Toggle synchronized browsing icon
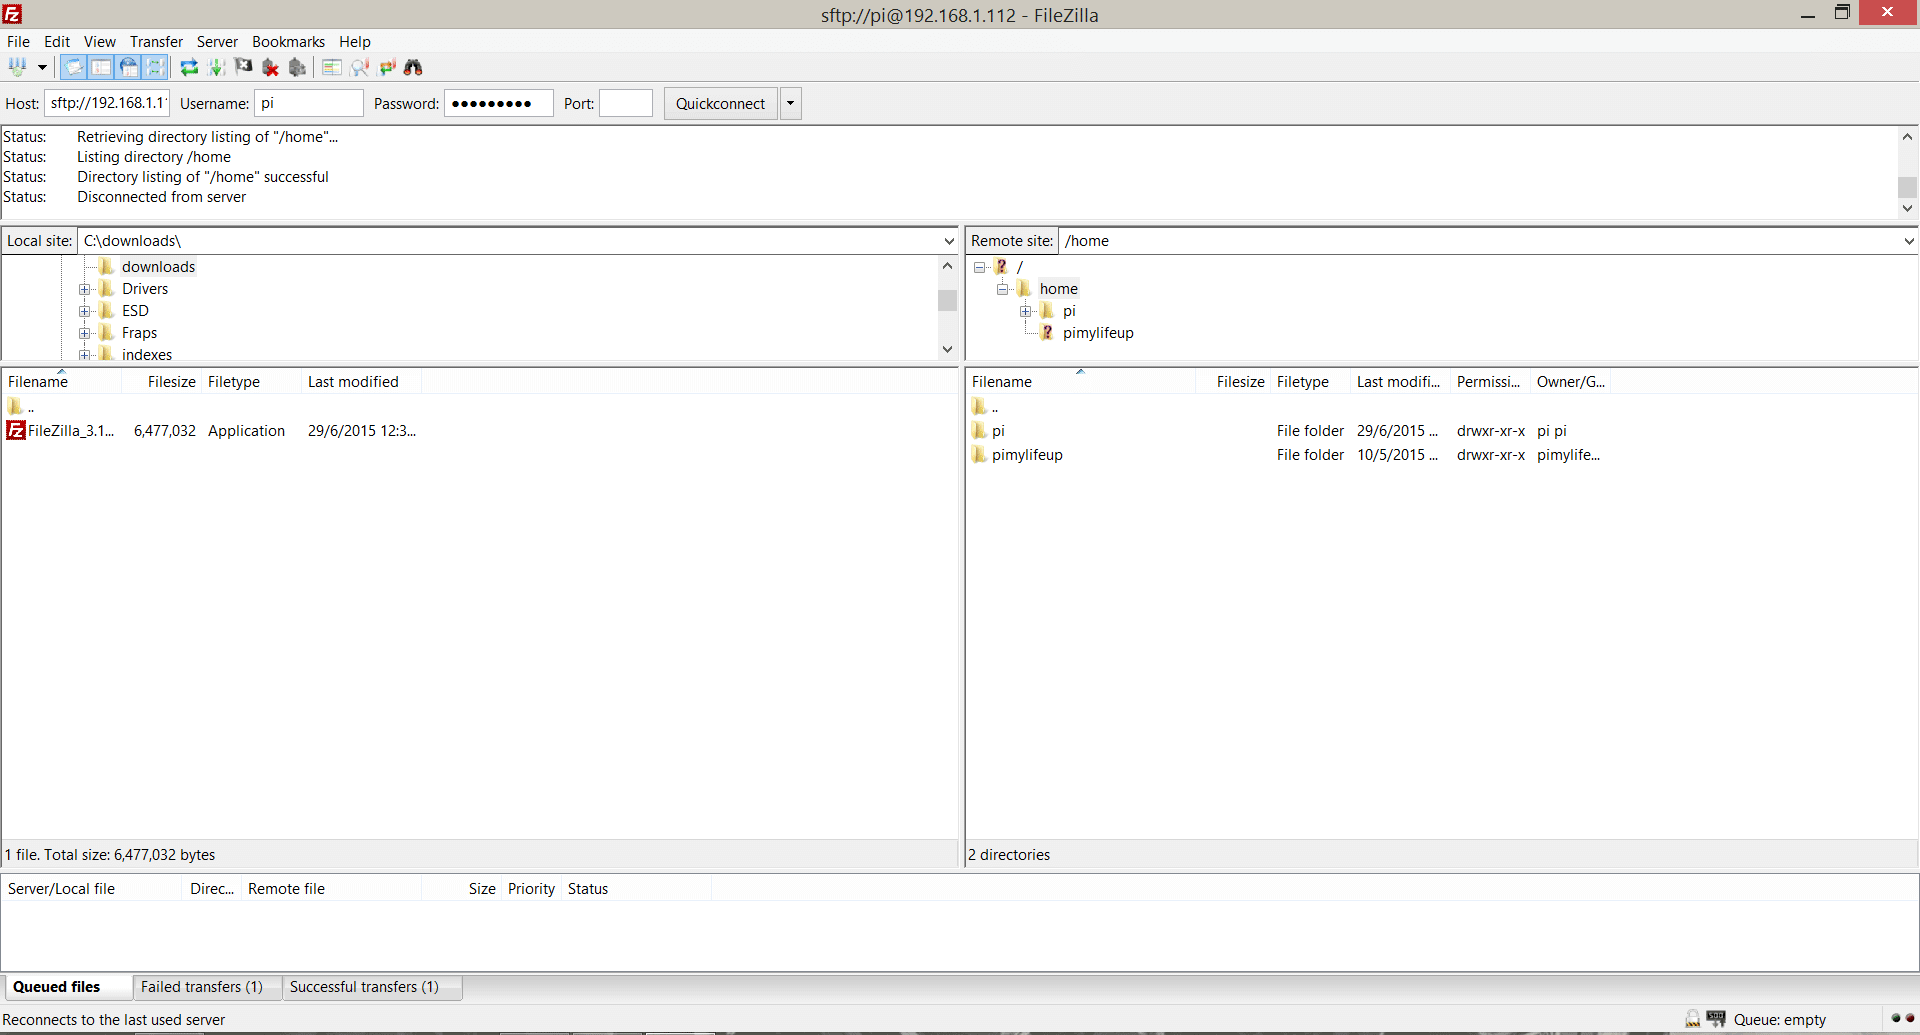Image resolution: width=1920 pixels, height=1035 pixels. pos(387,67)
